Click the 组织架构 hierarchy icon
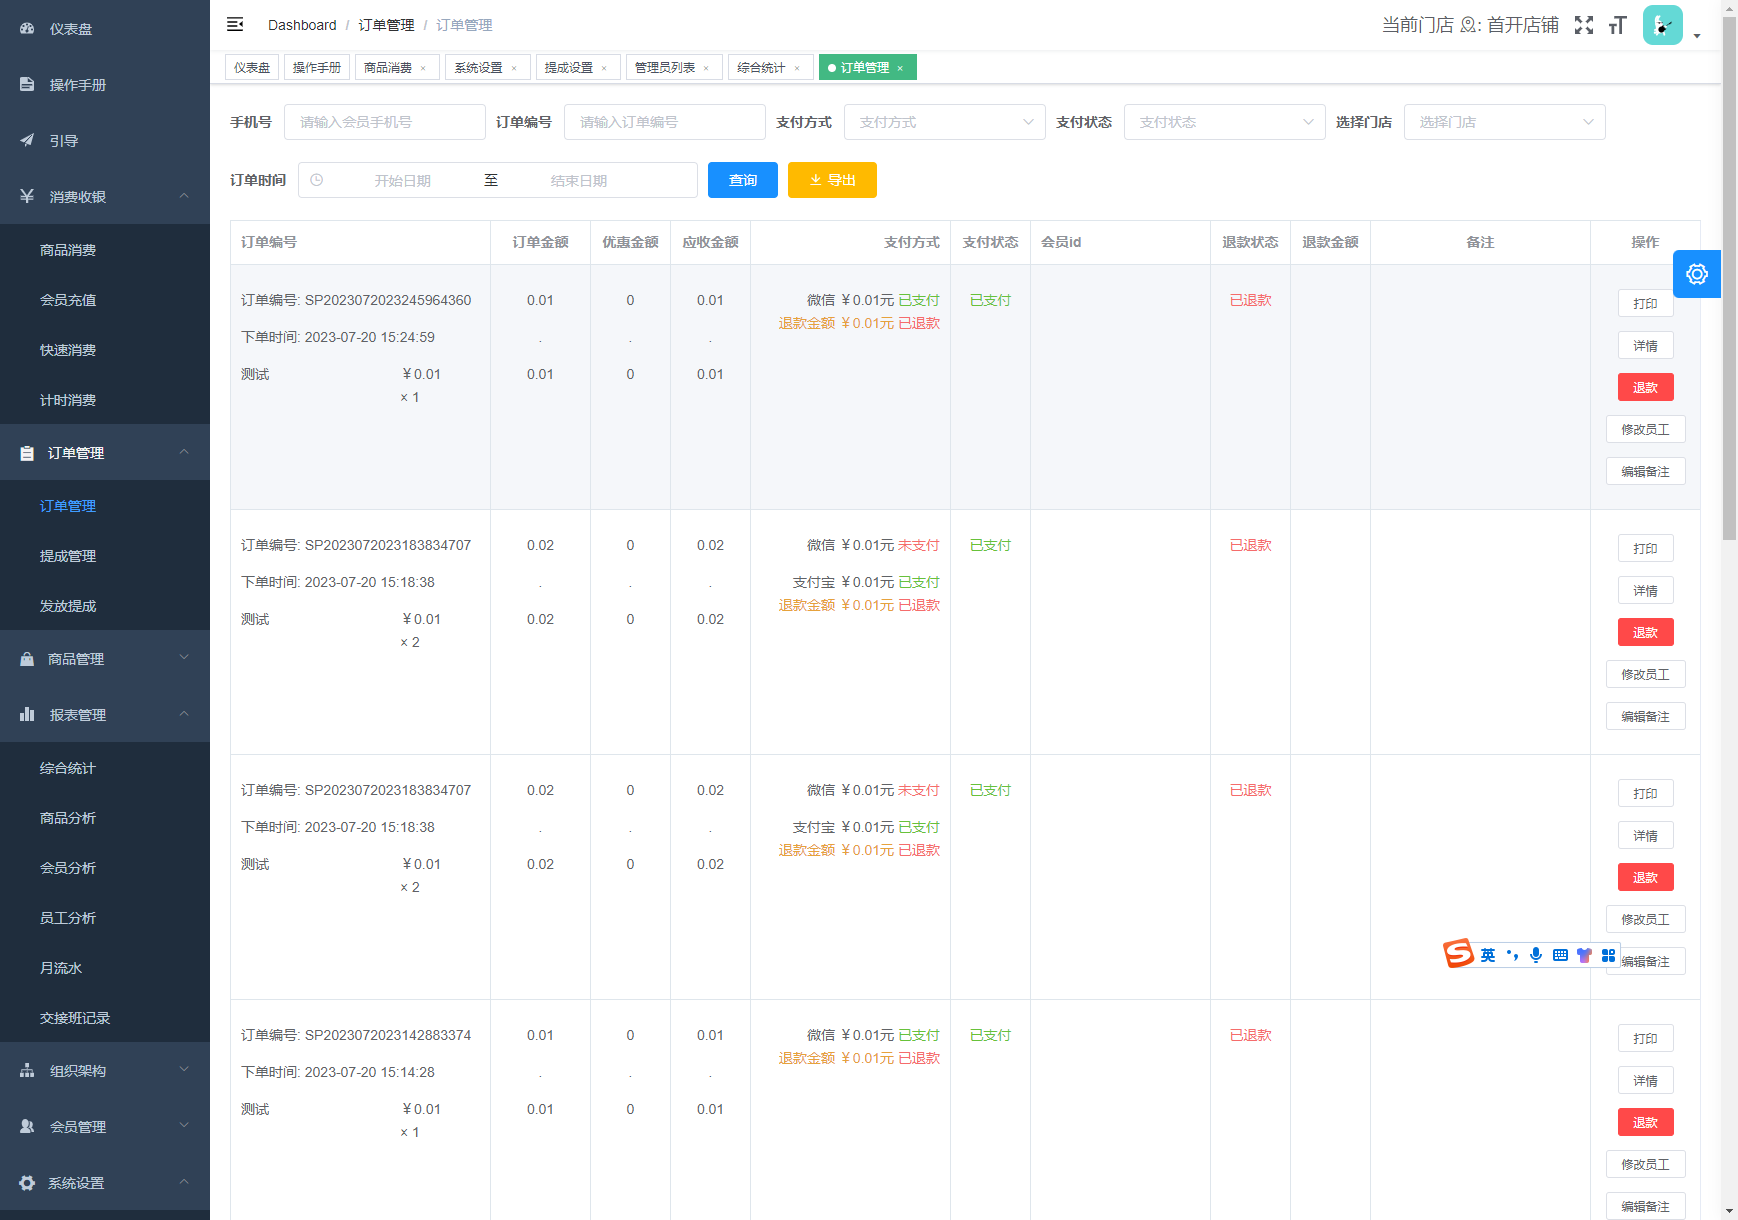 point(27,1071)
